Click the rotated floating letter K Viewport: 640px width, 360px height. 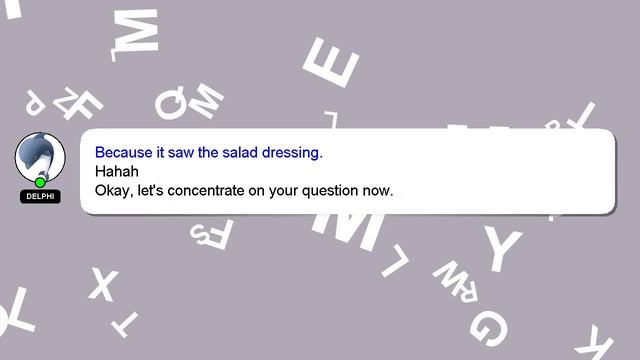[x=595, y=344]
